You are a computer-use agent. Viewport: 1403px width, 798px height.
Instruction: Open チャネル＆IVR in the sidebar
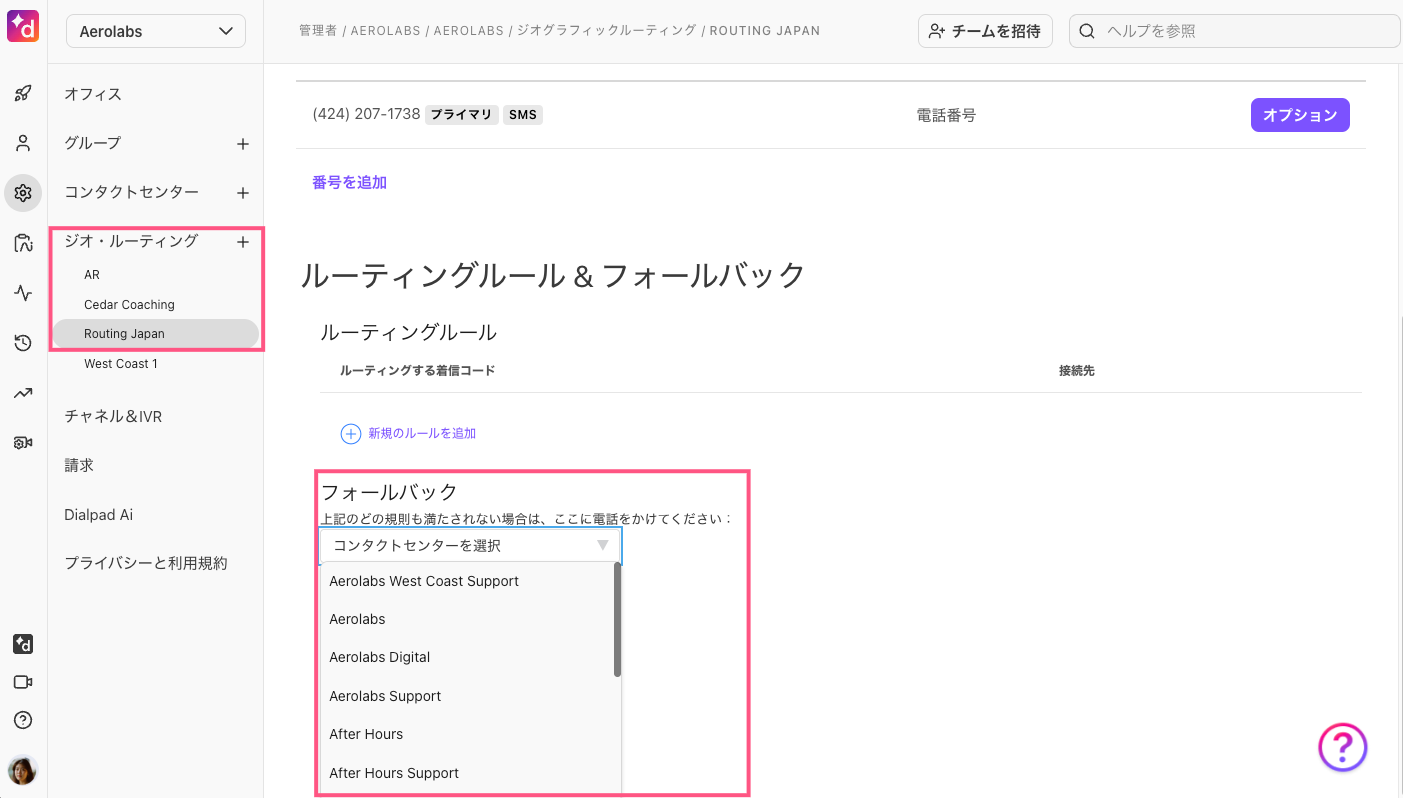113,416
